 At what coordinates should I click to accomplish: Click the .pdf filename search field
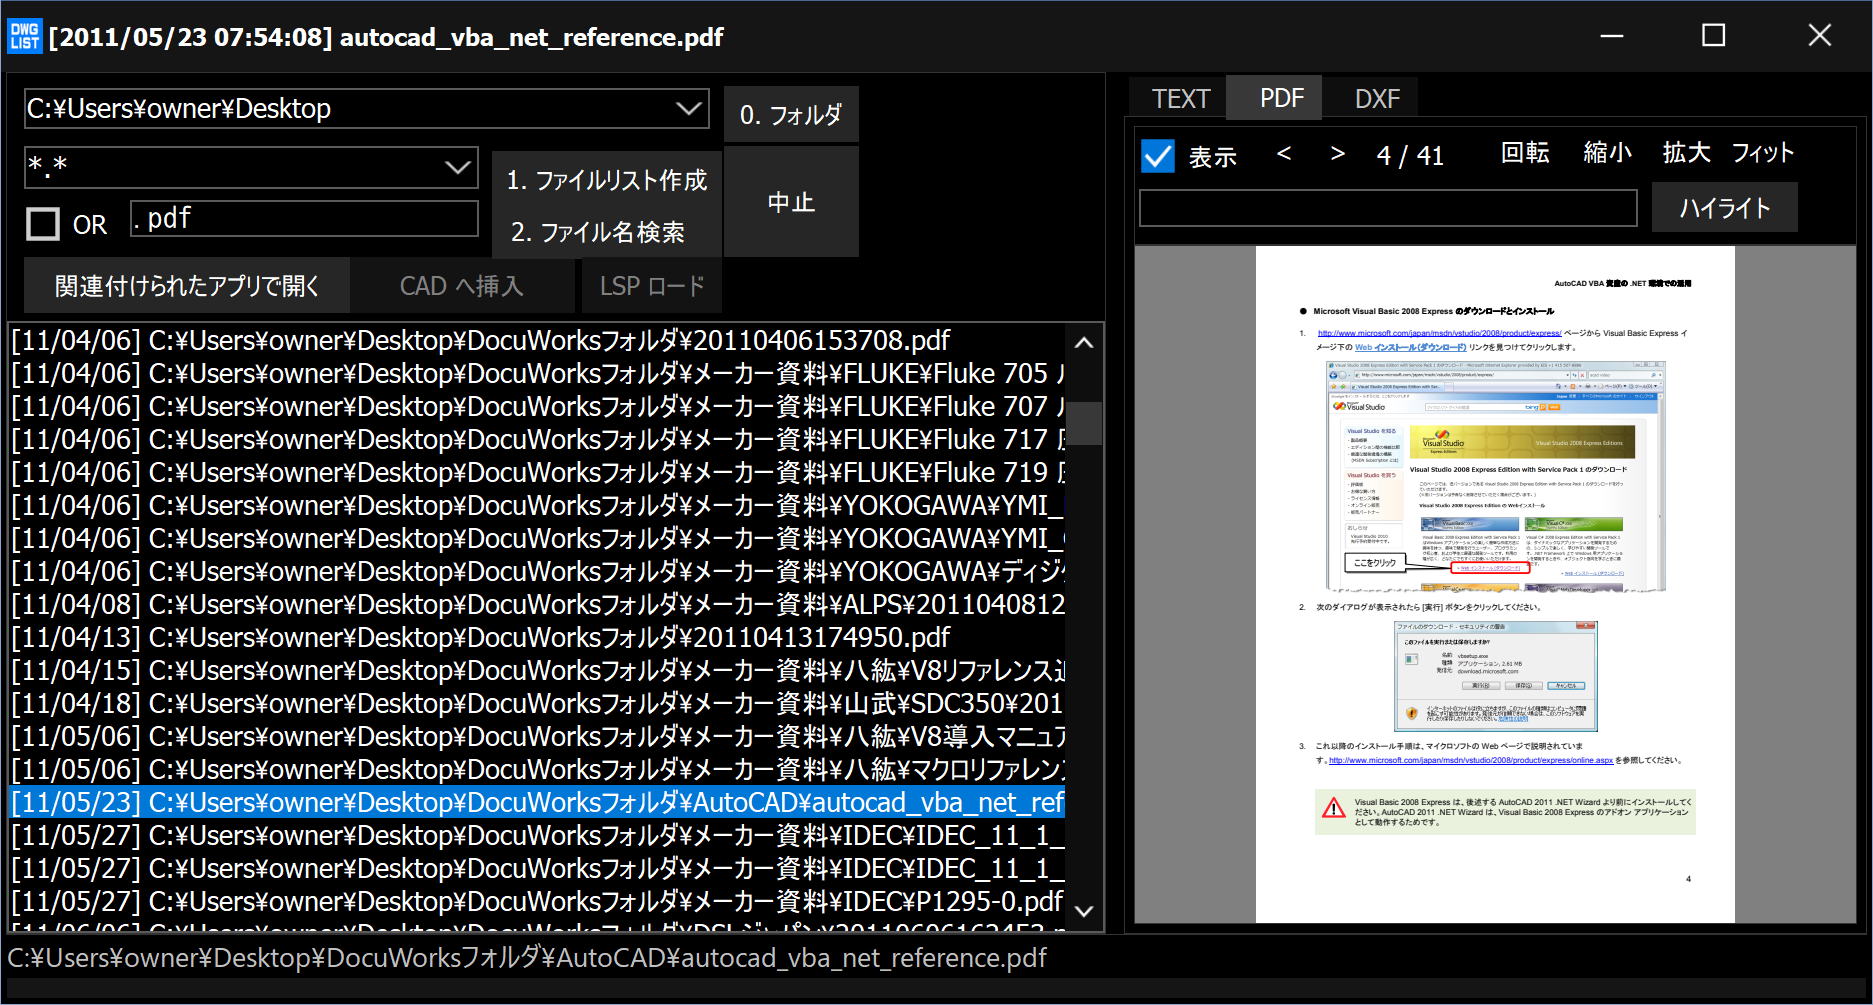[304, 219]
